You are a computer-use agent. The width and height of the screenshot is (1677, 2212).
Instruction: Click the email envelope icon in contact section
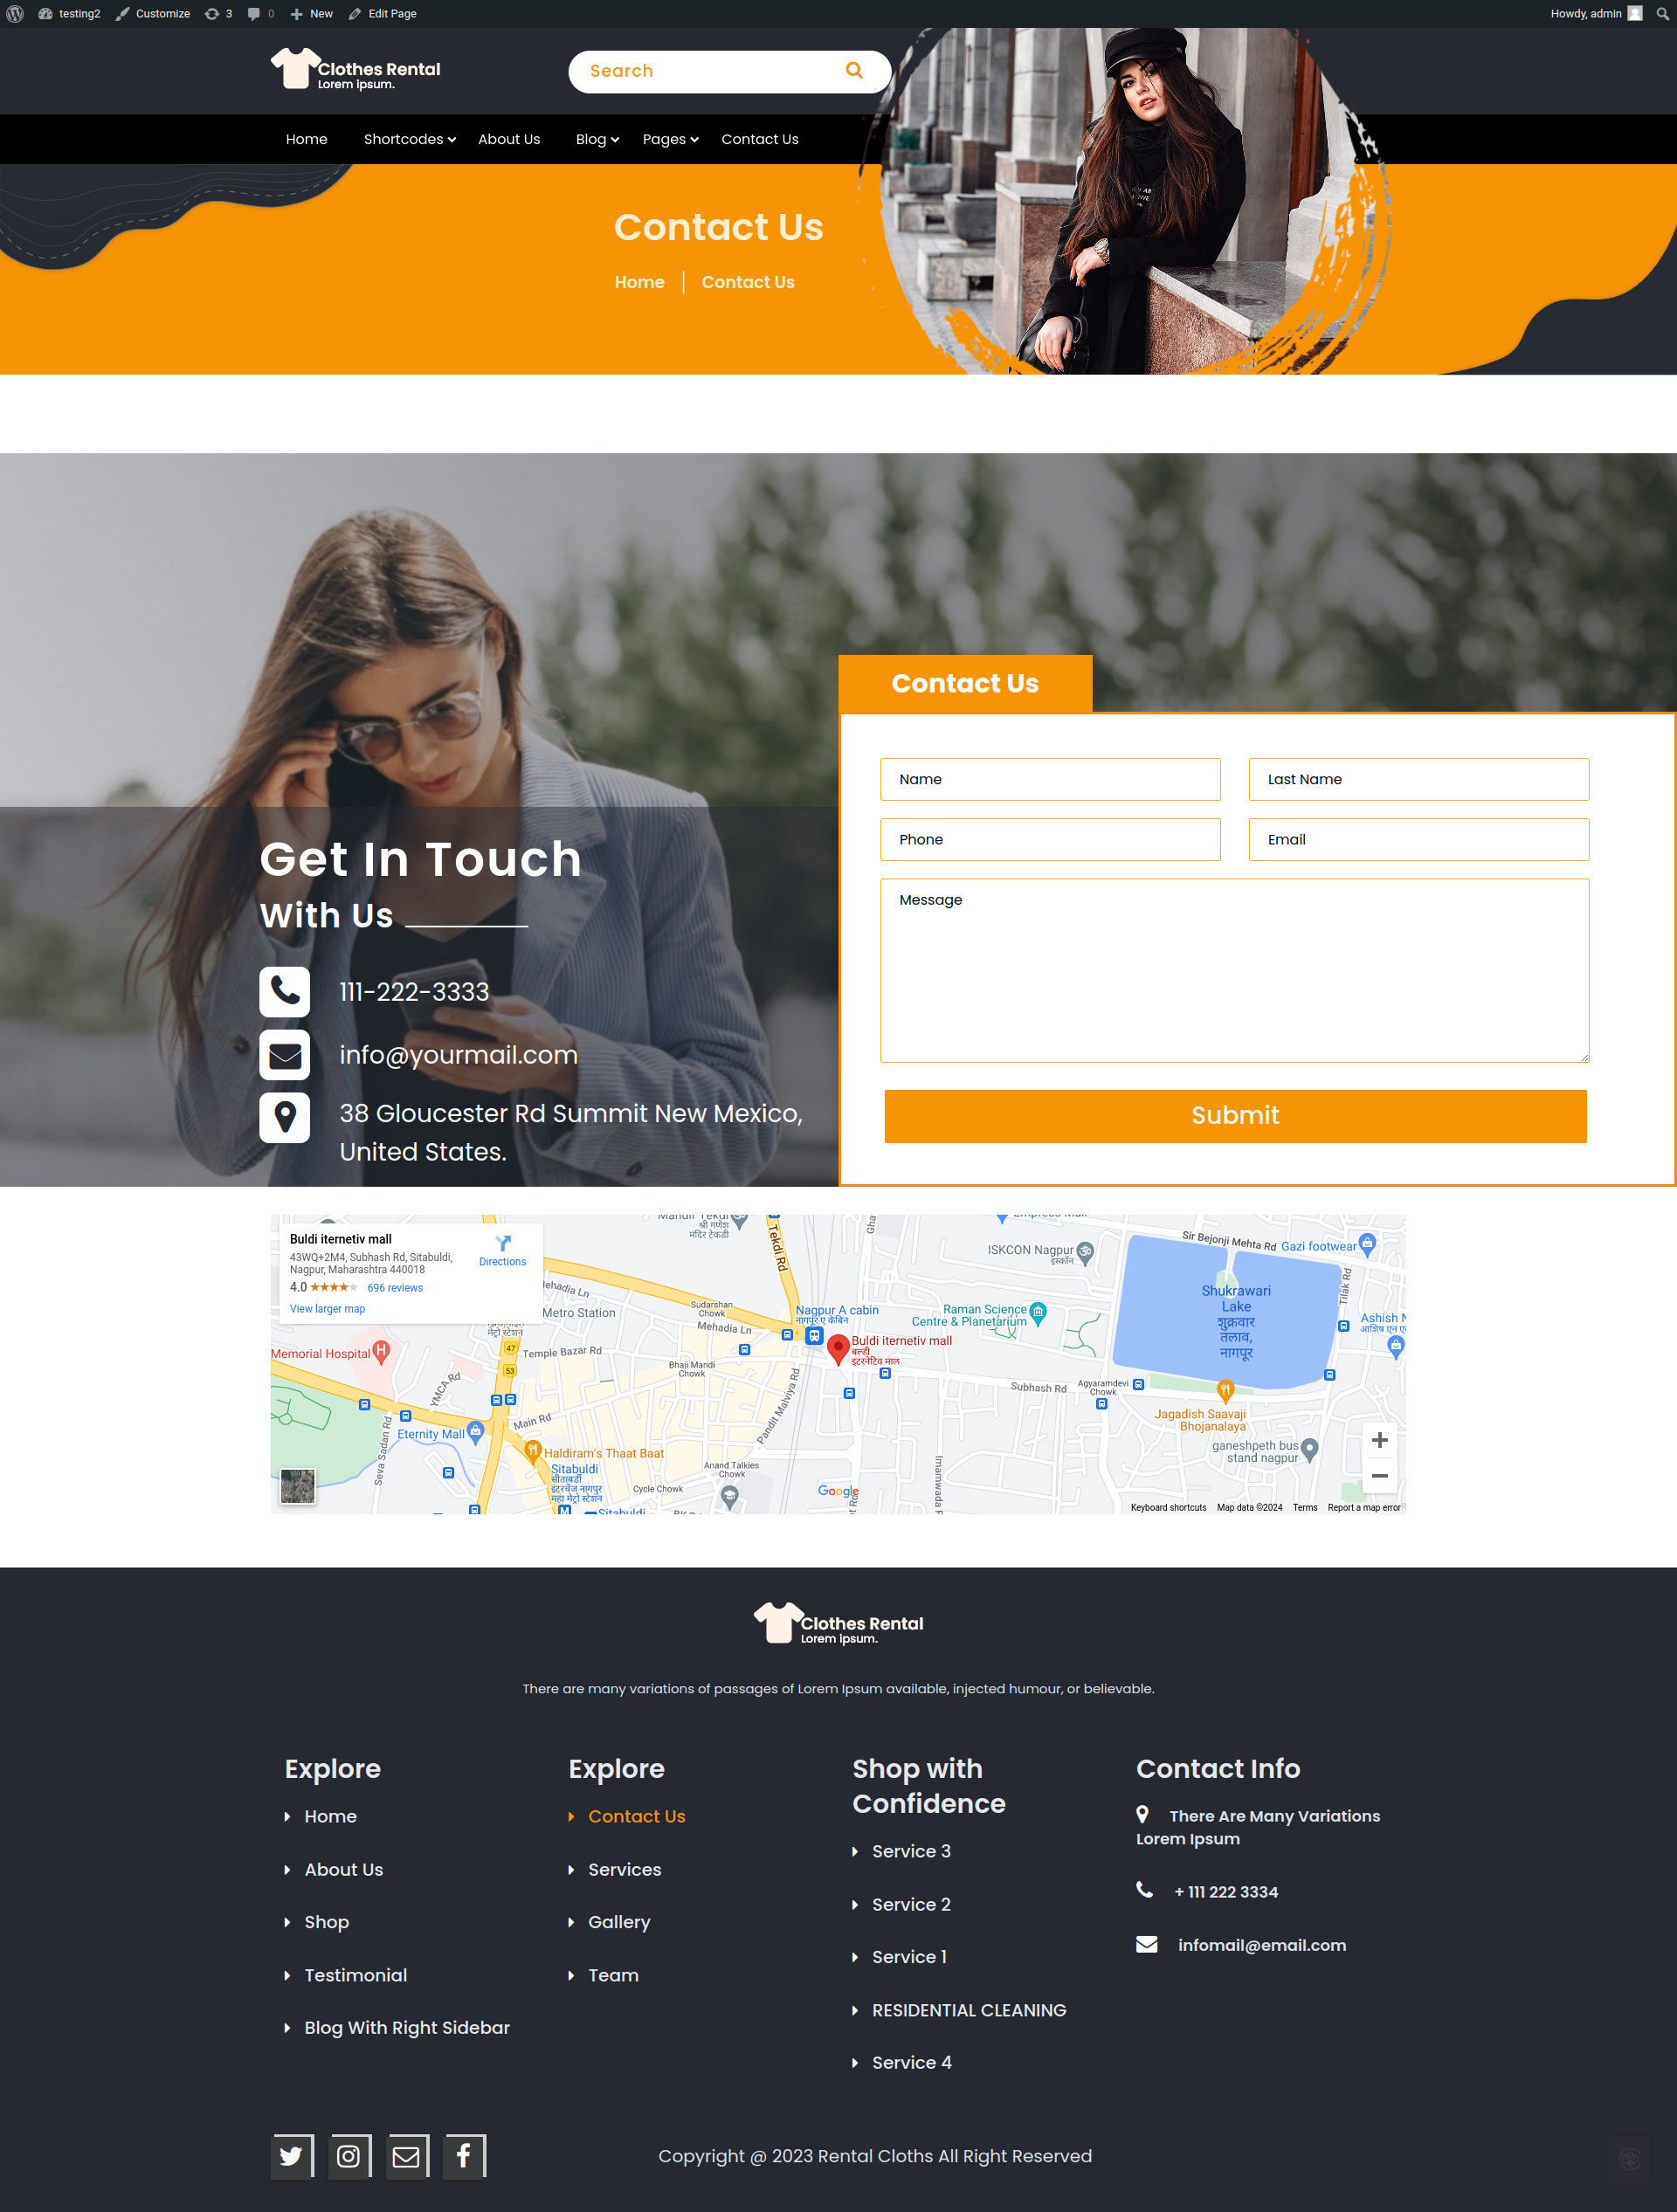point(286,1053)
